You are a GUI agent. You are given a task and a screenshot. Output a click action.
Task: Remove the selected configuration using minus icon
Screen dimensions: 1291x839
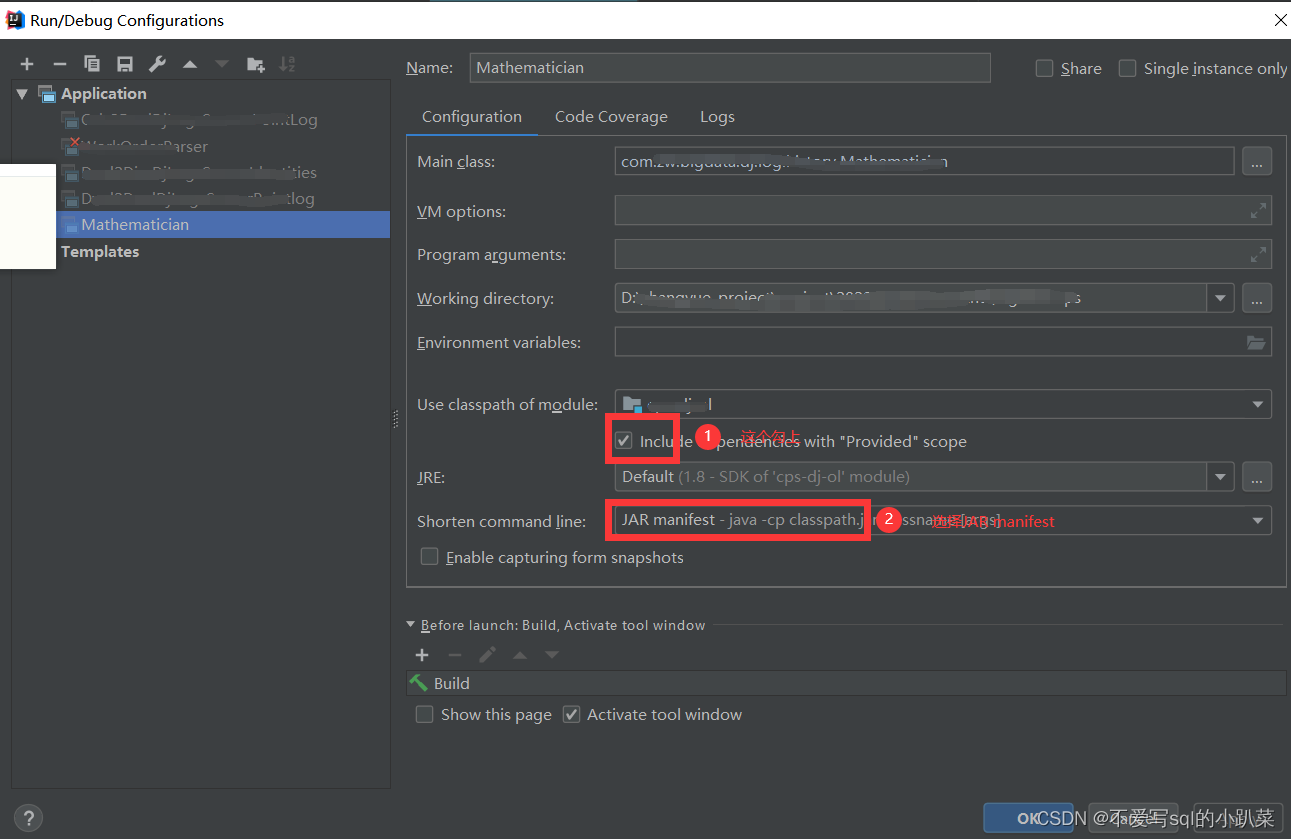pos(59,63)
